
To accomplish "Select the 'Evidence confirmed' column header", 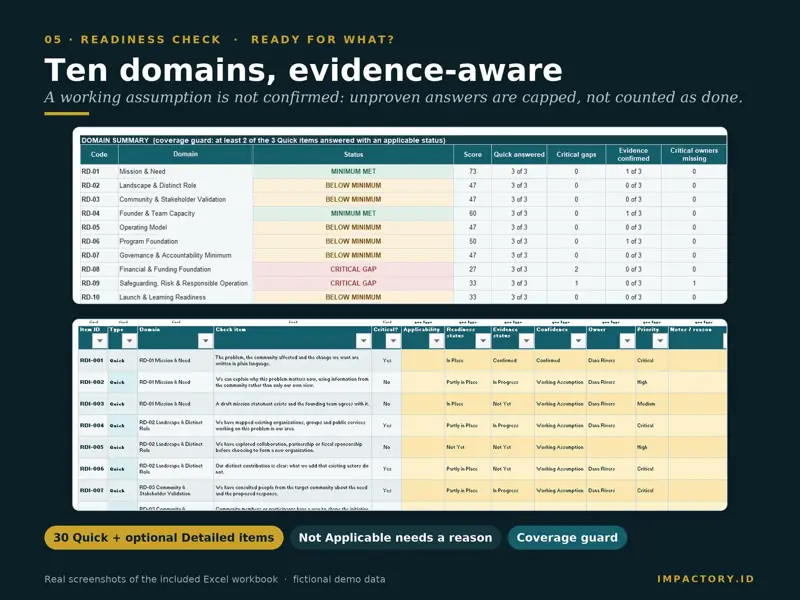I will point(633,155).
